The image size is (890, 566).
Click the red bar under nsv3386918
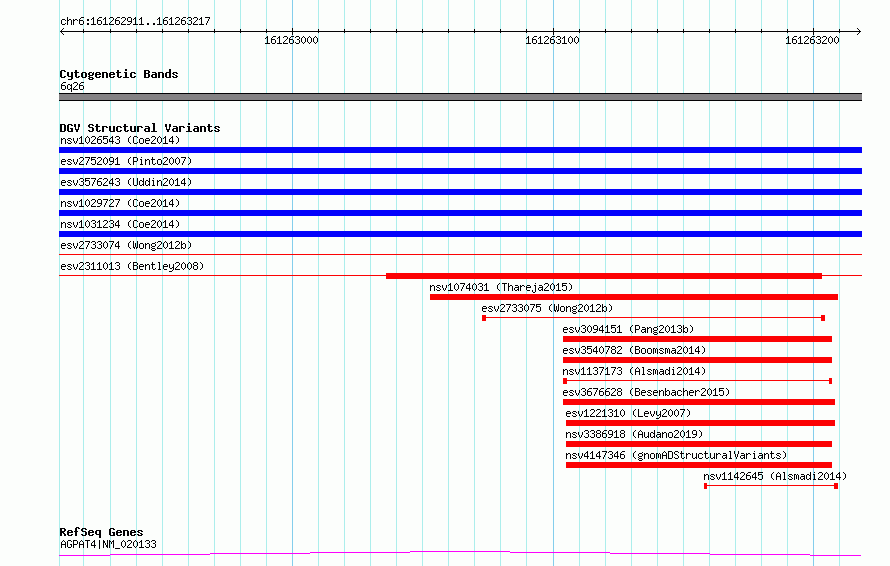pos(699,444)
